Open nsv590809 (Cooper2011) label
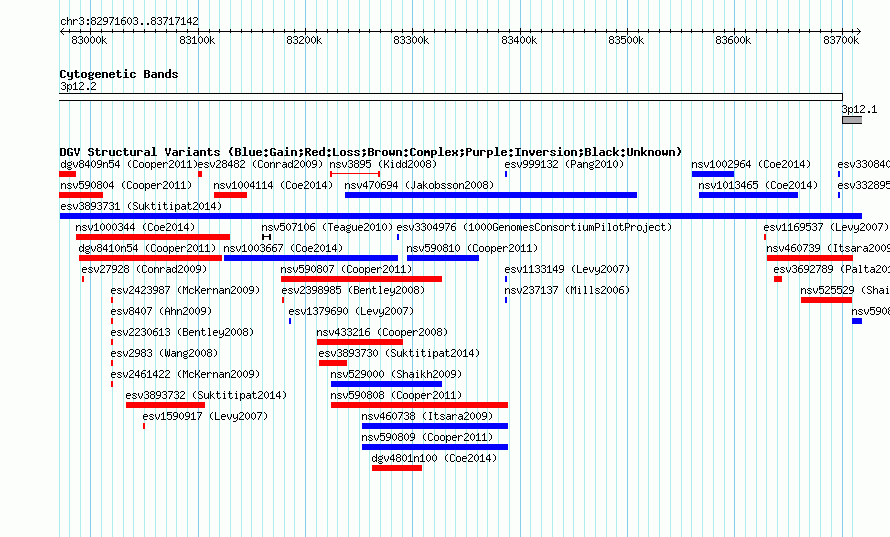The height and width of the screenshot is (537, 890). pos(427,438)
